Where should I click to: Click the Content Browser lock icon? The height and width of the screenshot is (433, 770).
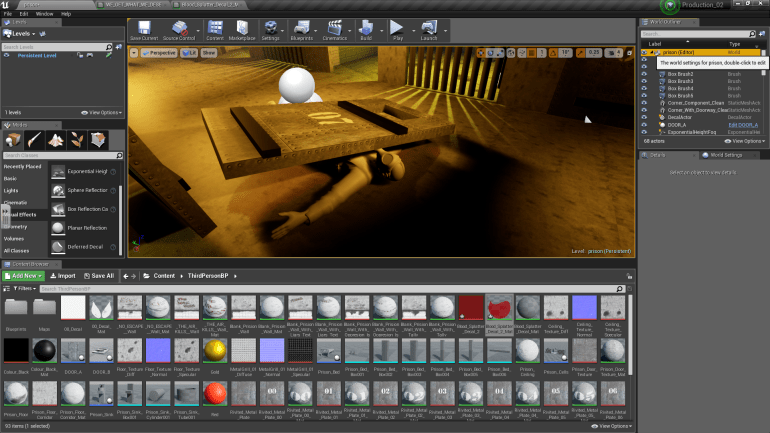[629, 276]
